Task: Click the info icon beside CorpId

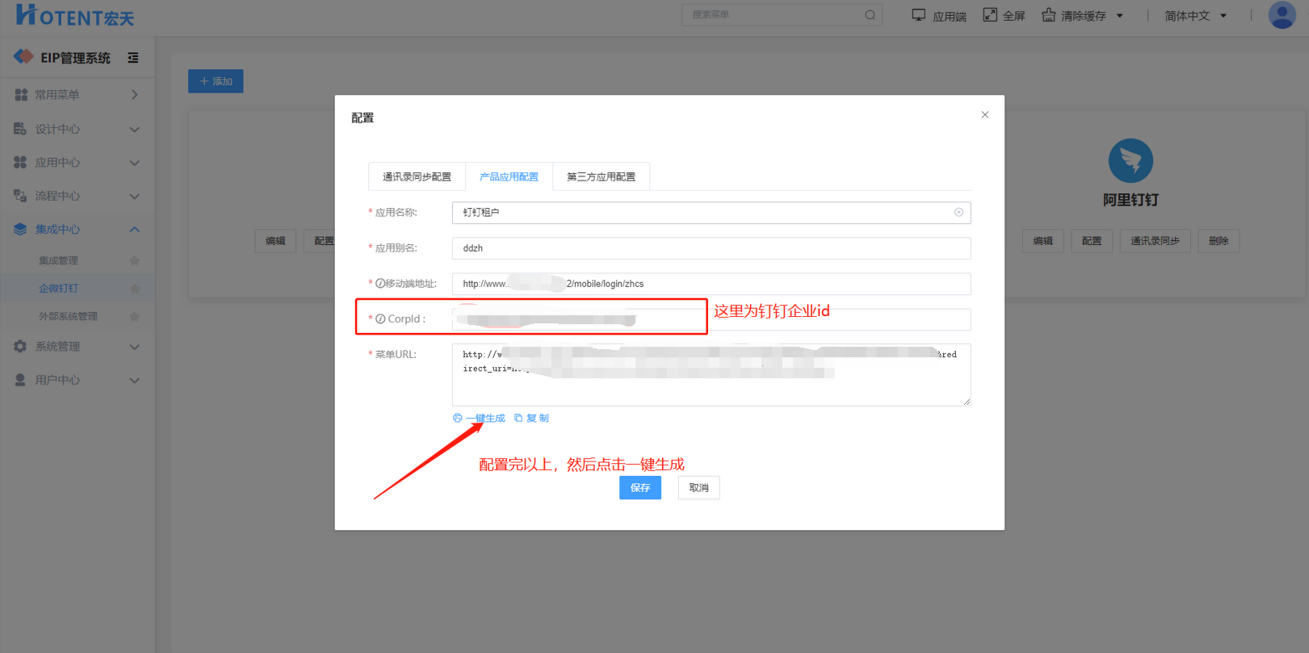Action: click(380, 319)
